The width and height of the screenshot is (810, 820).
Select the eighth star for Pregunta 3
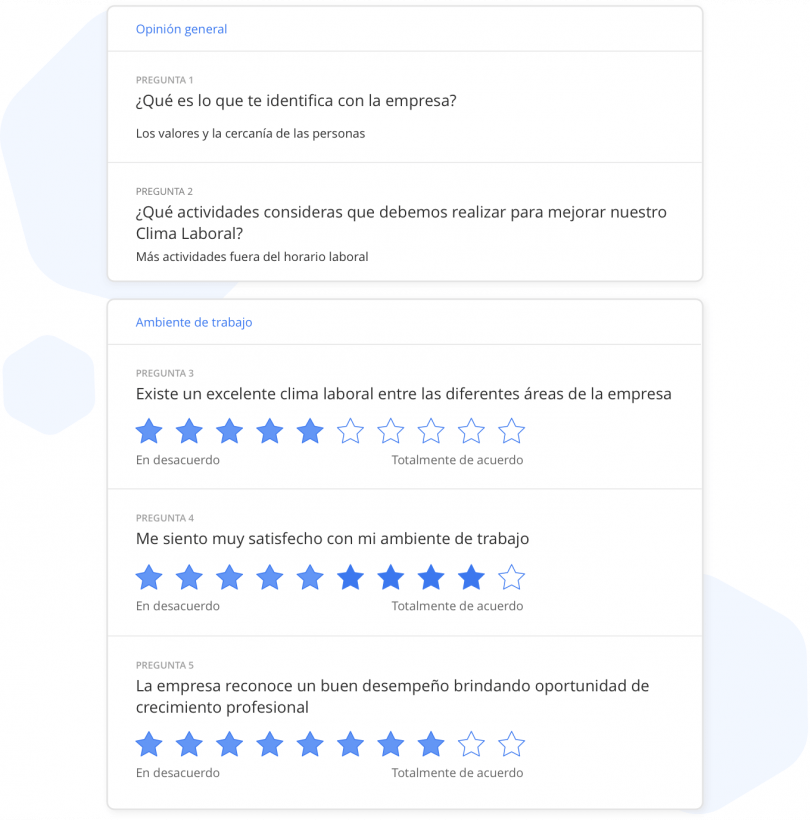(x=431, y=431)
